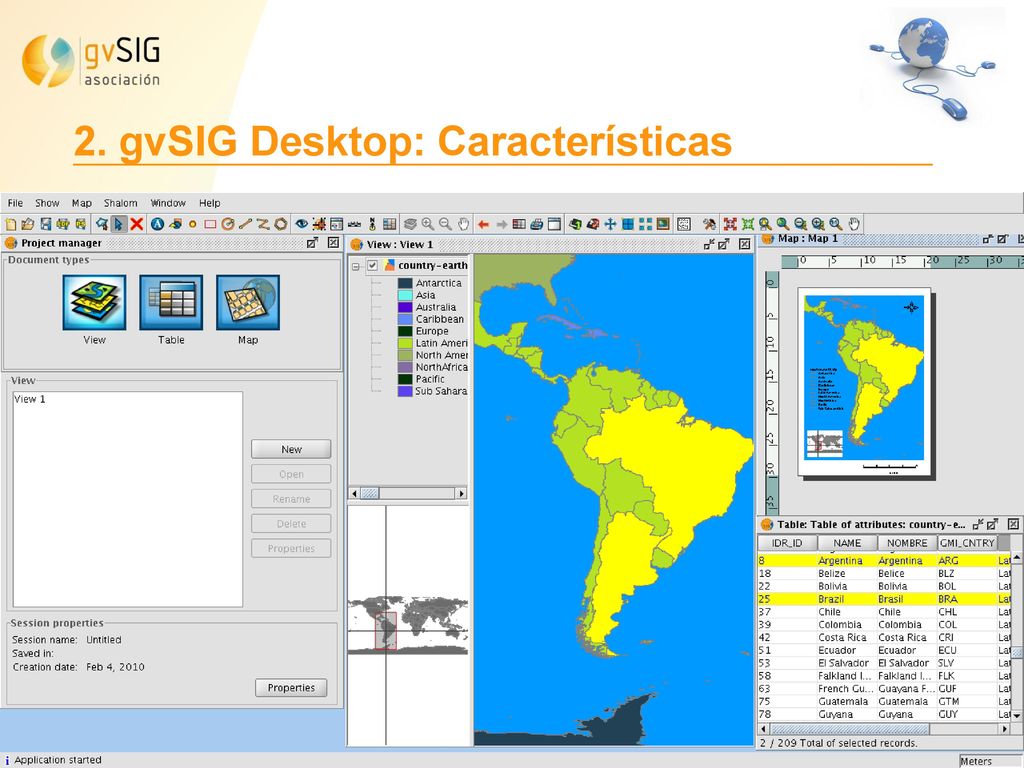Image resolution: width=1024 pixels, height=768 pixels.
Task: Click the New button in Project manager
Action: point(291,449)
